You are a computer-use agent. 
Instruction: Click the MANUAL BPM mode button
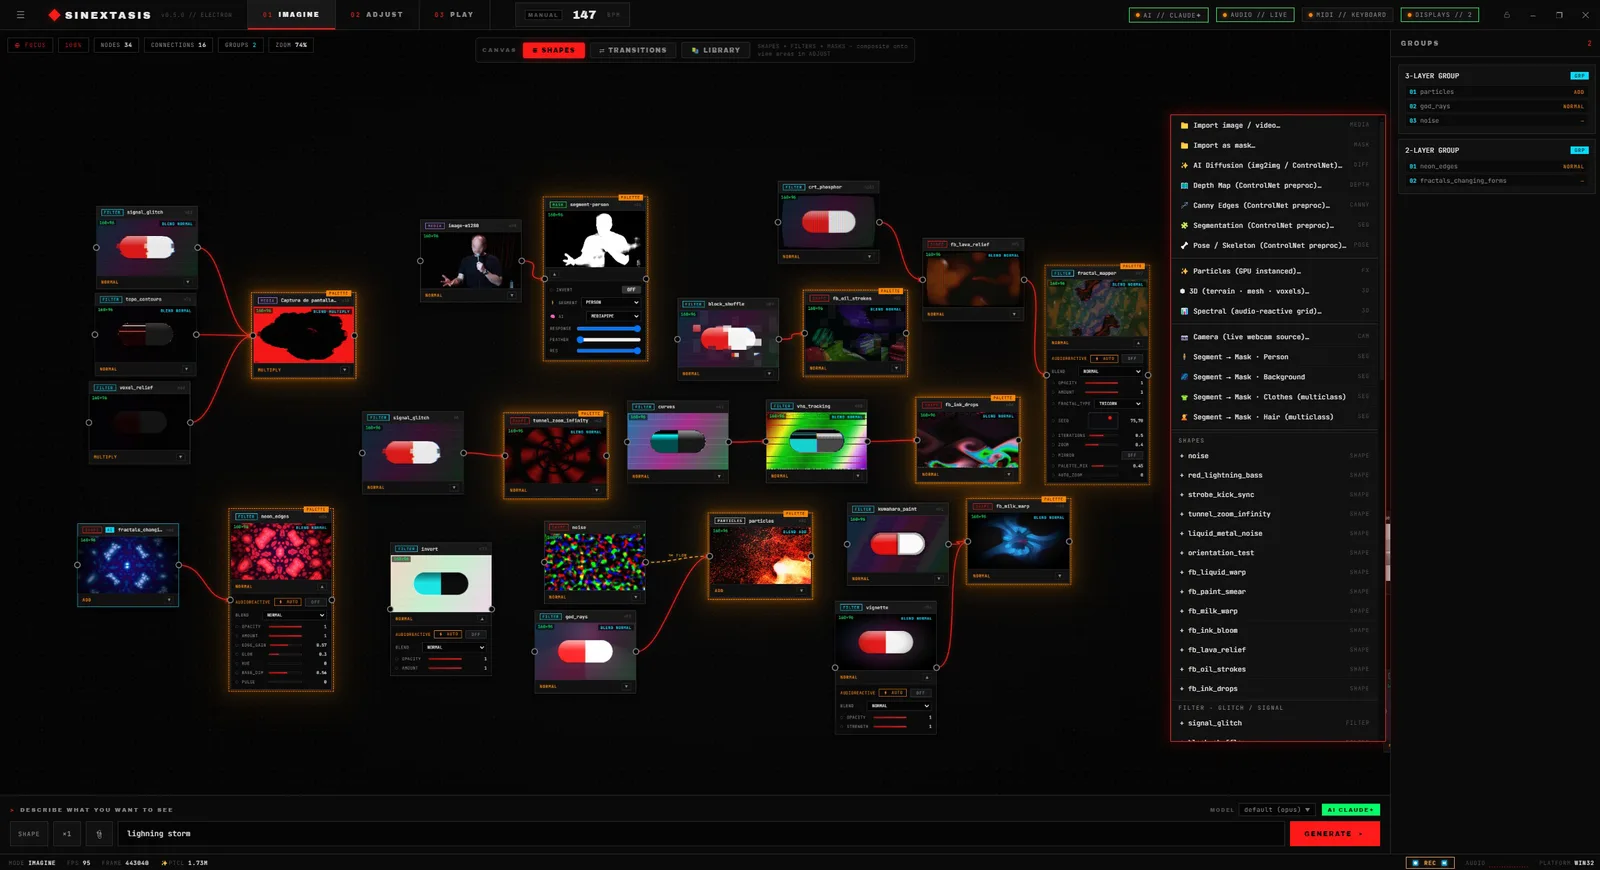[x=543, y=15]
